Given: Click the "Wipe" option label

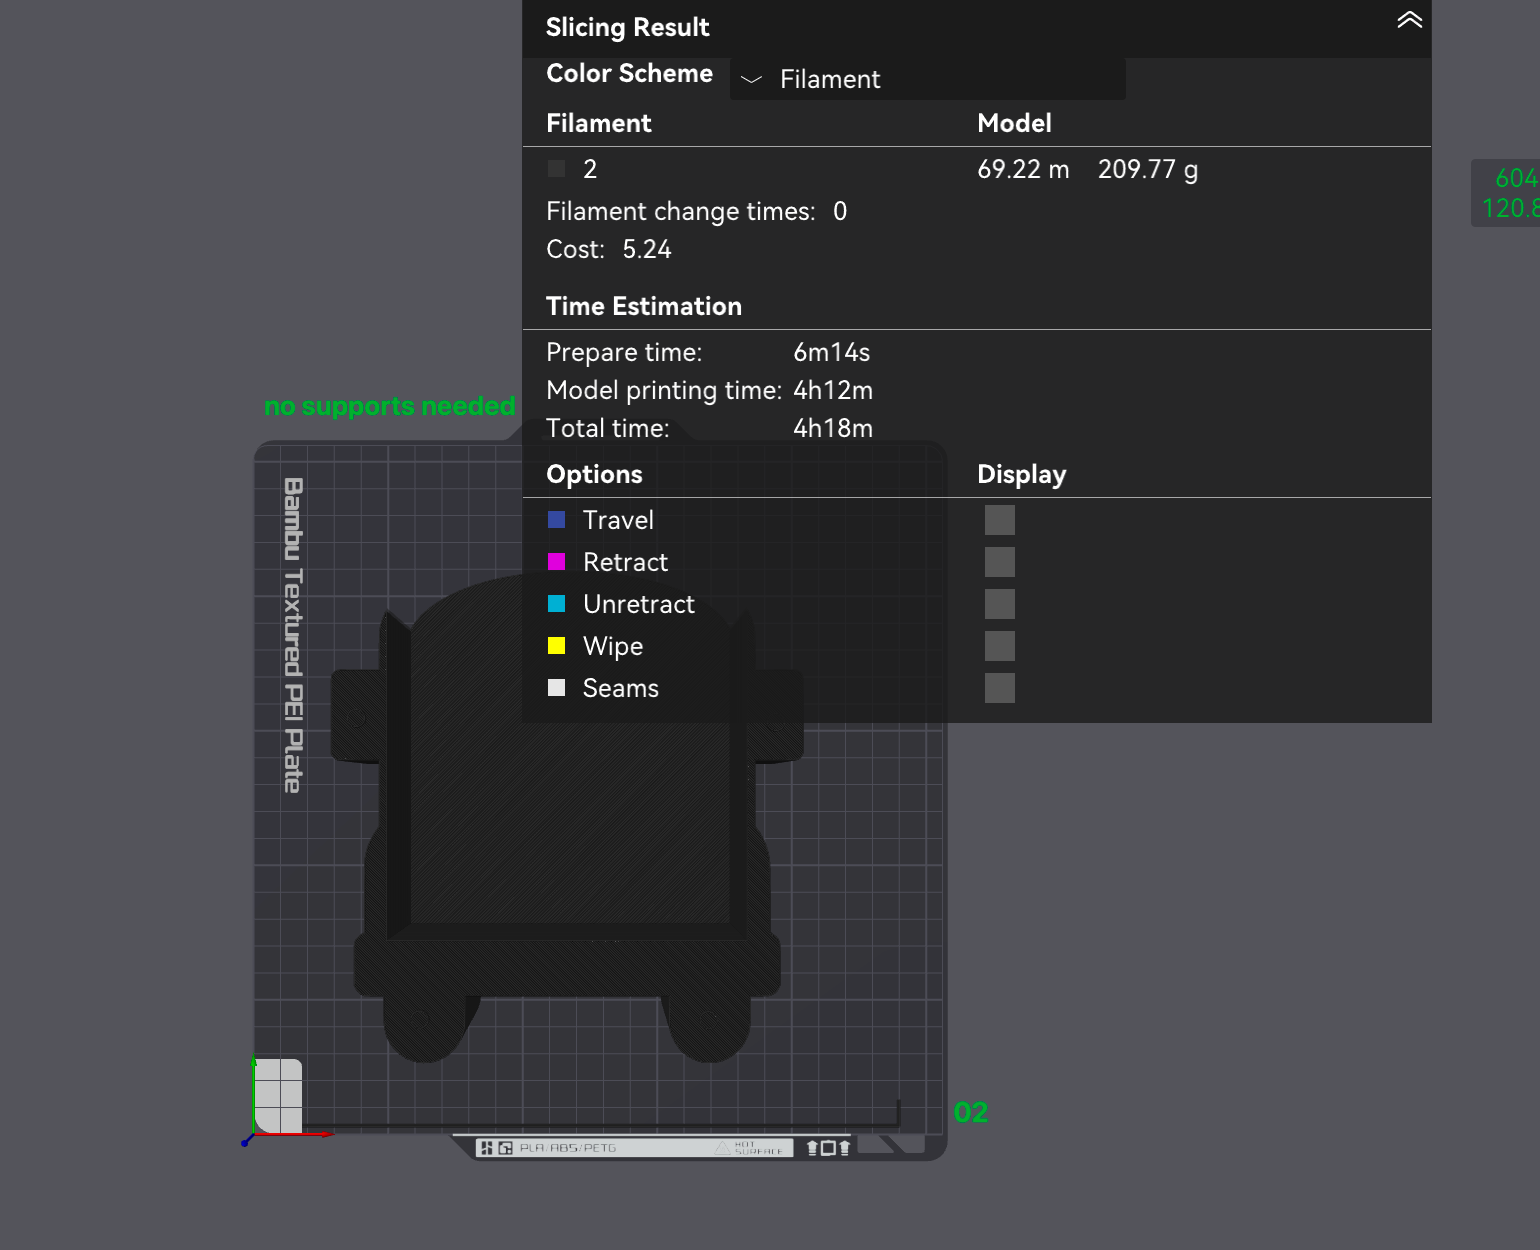Looking at the screenshot, I should click(613, 646).
